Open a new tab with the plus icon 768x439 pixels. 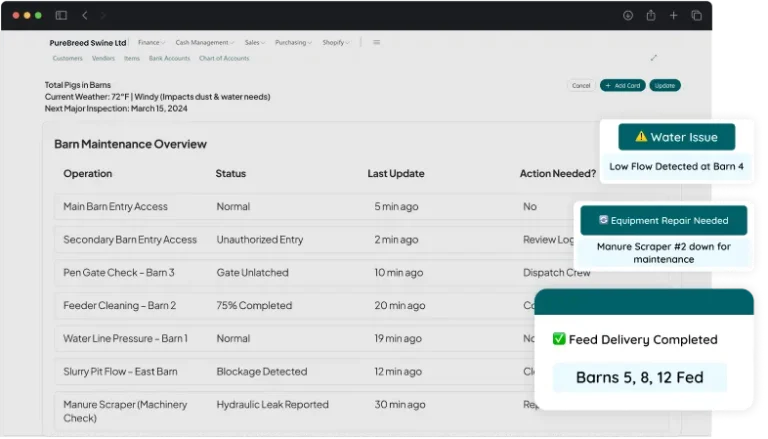[x=673, y=16]
